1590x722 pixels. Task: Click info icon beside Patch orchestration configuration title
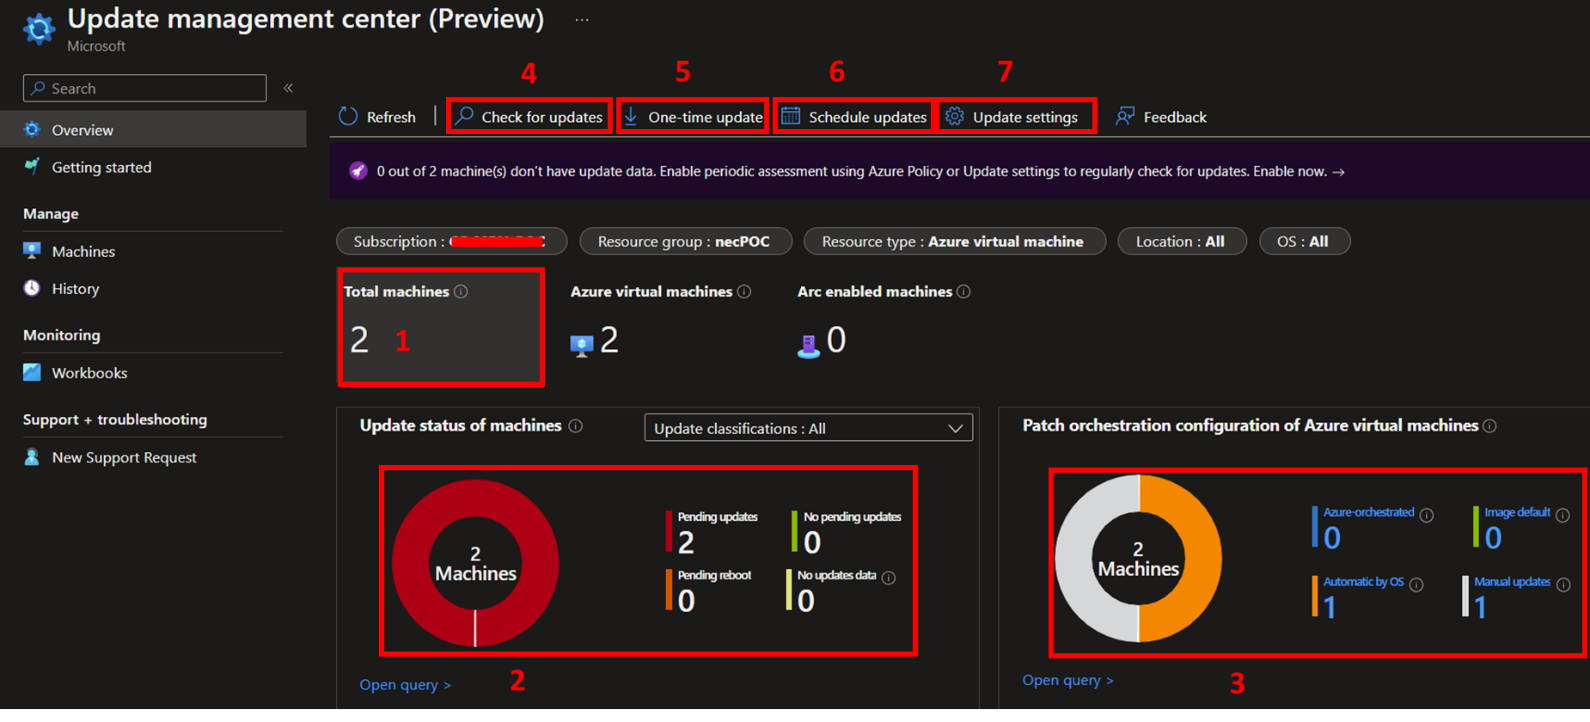(1490, 425)
